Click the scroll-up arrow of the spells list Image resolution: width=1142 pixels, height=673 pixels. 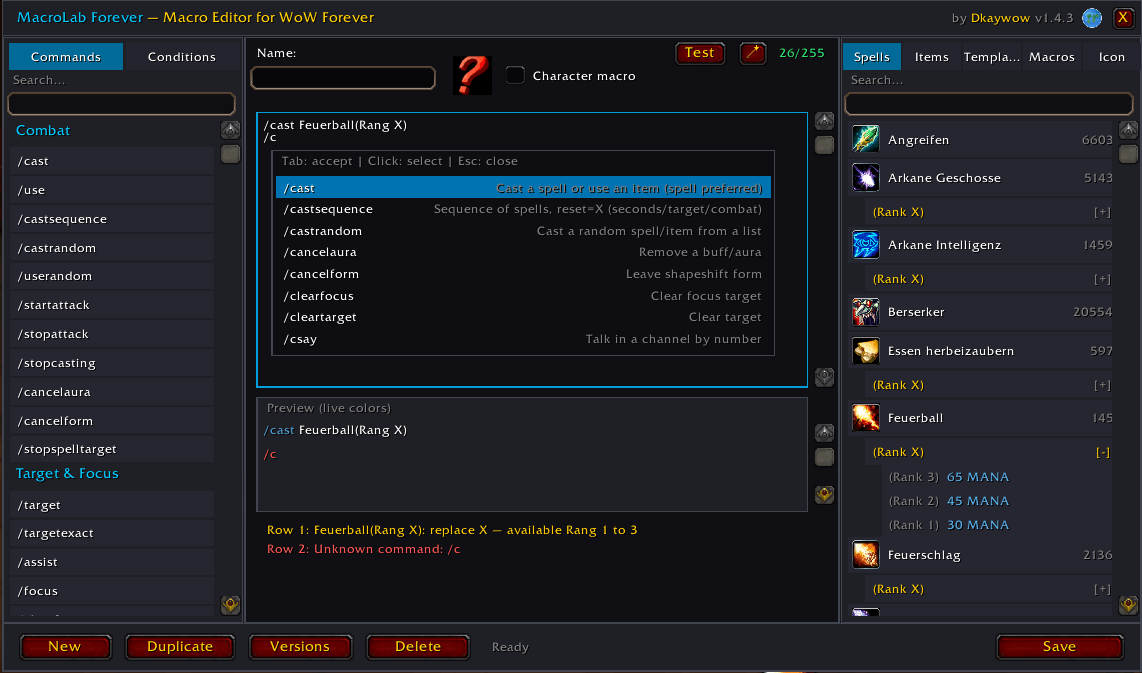[x=1128, y=130]
